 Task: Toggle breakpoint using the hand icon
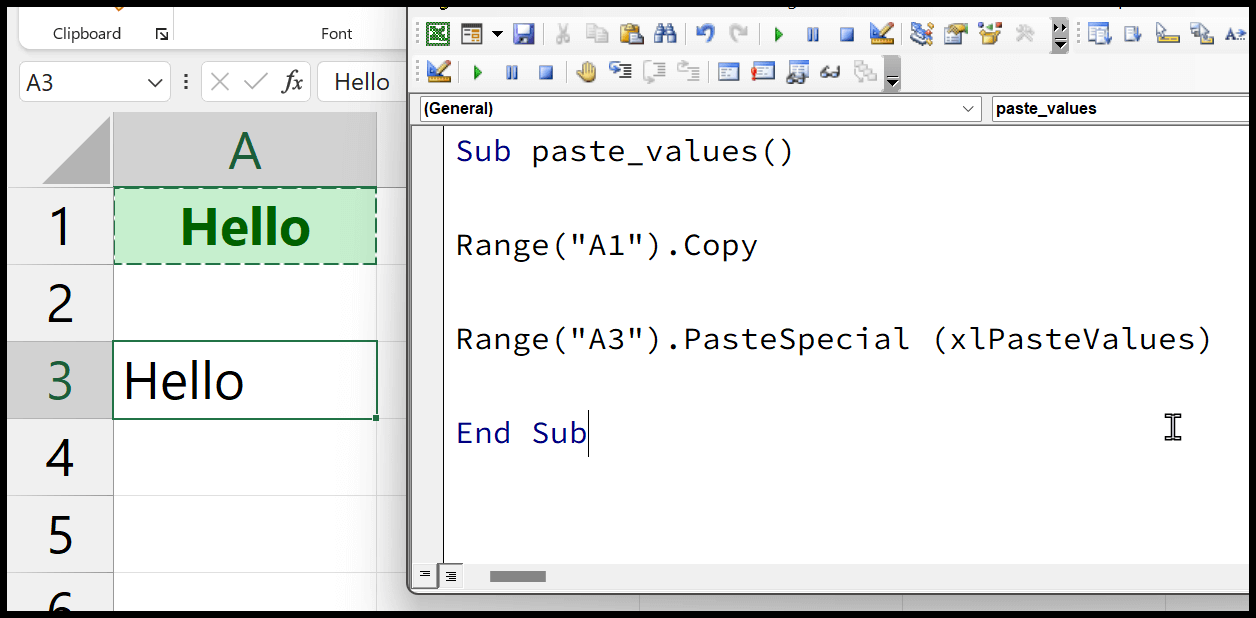coord(587,72)
